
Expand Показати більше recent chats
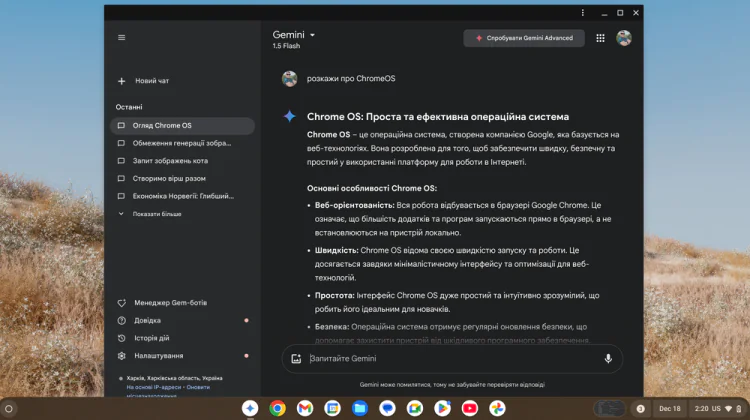151,214
